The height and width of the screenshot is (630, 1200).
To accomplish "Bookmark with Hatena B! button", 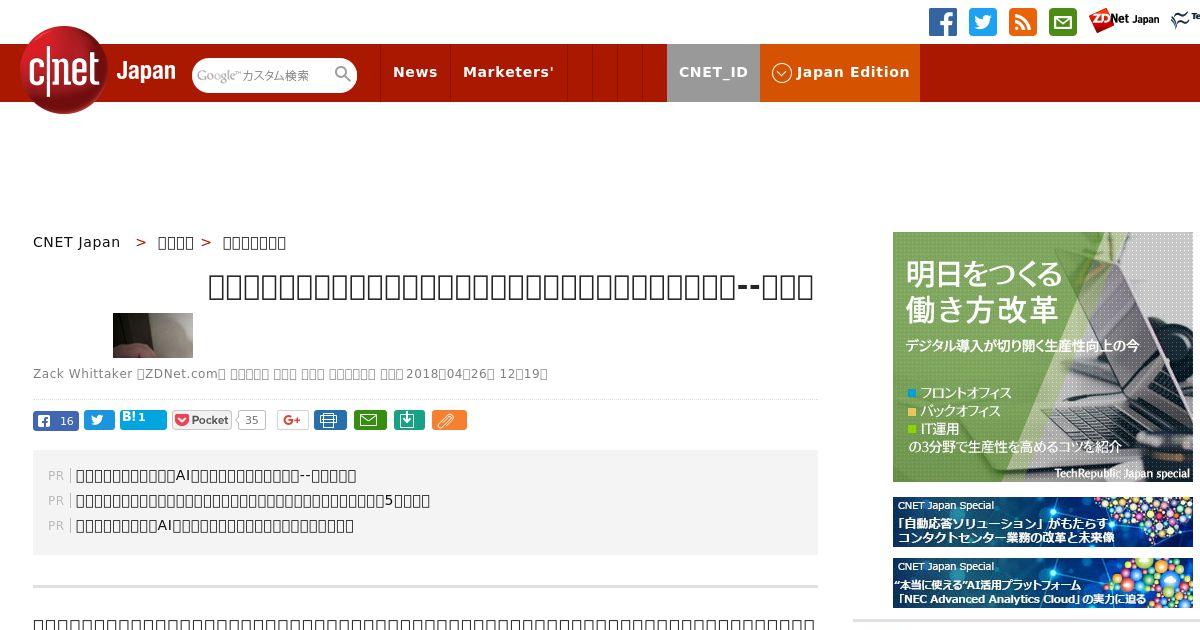I will (143, 419).
